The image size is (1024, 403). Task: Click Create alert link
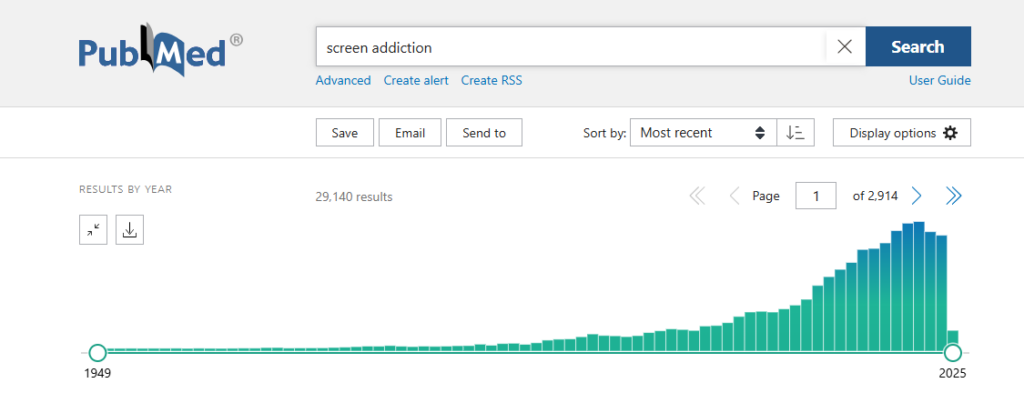tap(416, 80)
